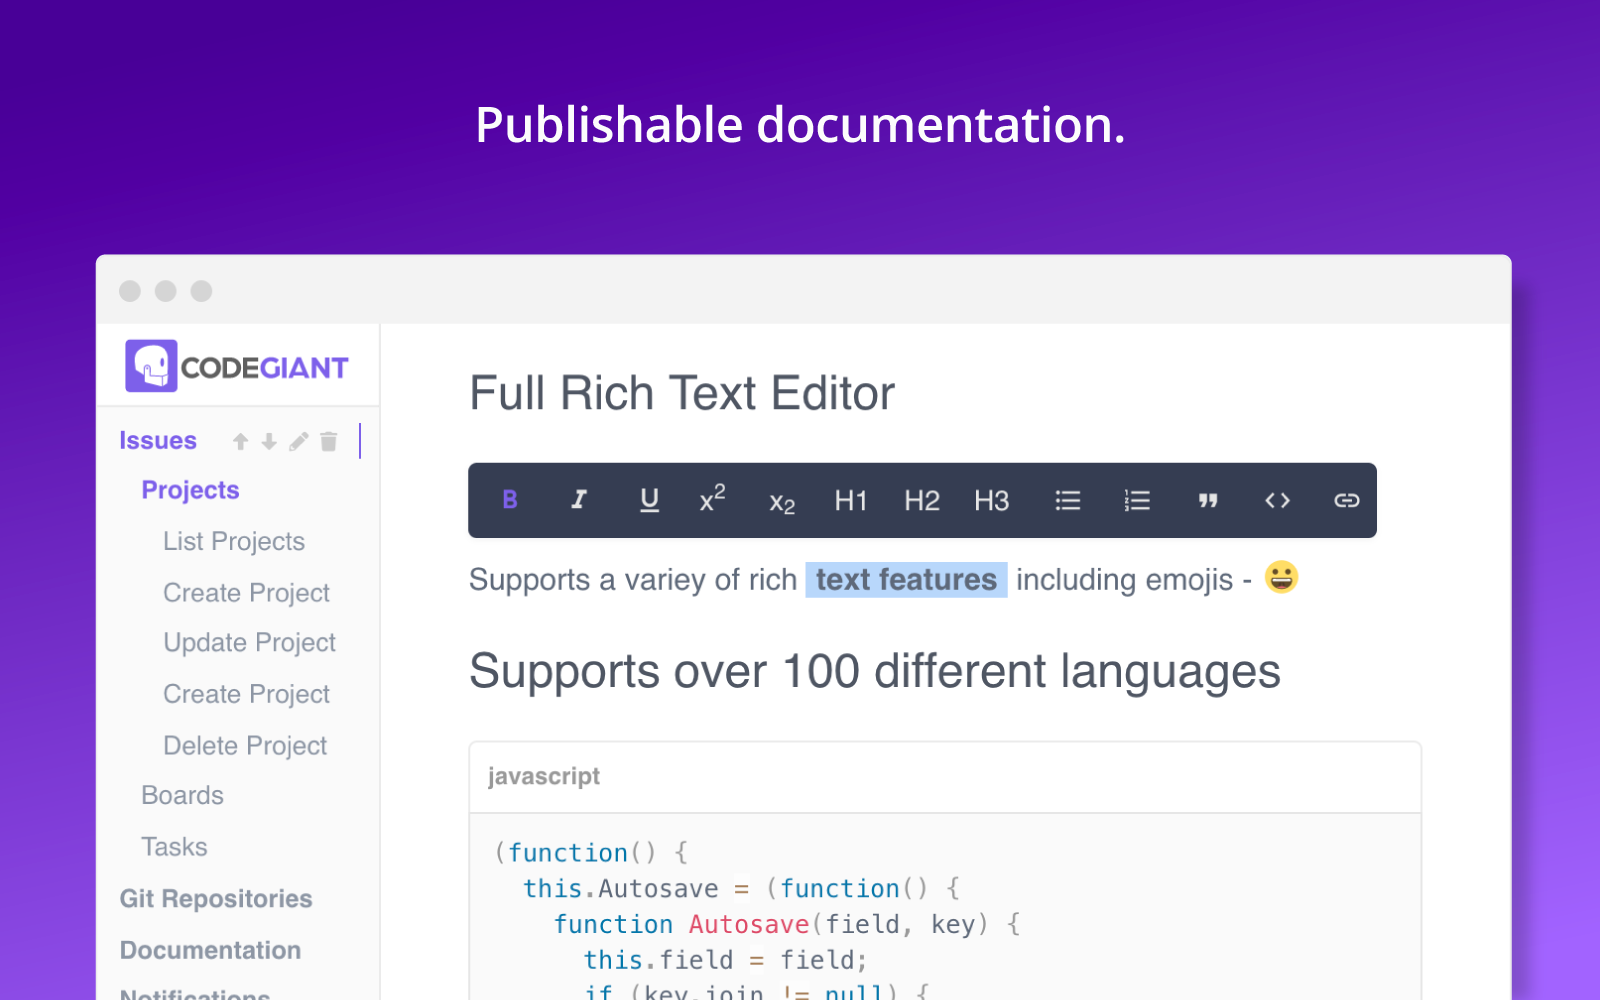Viewport: 1600px width, 1000px height.
Task: Delete the Issues section
Action: pyautogui.click(x=329, y=442)
